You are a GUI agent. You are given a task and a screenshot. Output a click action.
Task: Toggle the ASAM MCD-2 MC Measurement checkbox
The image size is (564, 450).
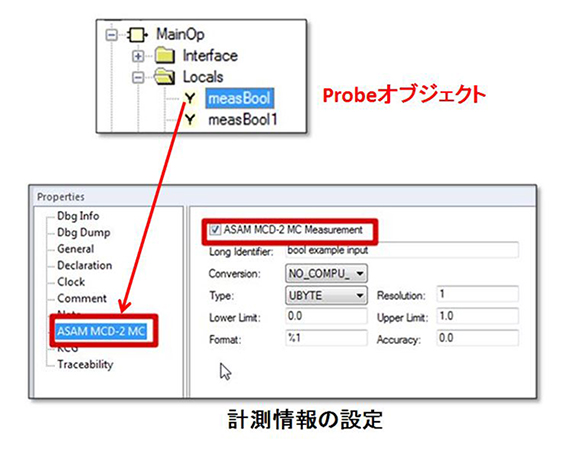pos(215,229)
